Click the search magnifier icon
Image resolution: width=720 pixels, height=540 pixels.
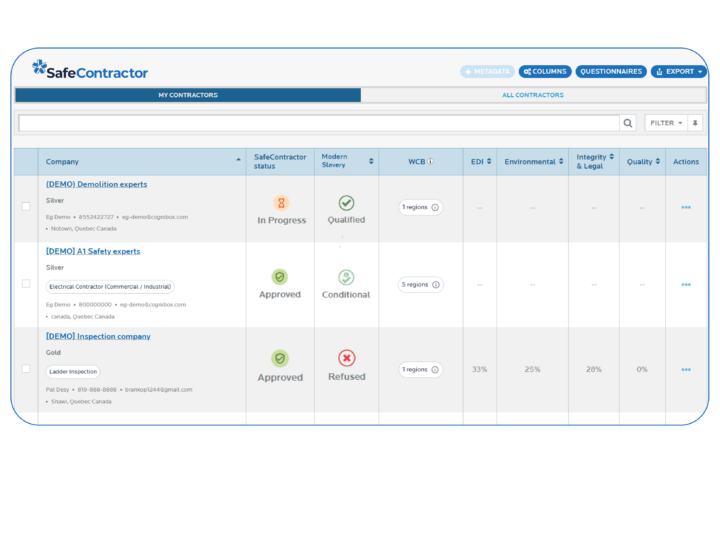pyautogui.click(x=628, y=123)
